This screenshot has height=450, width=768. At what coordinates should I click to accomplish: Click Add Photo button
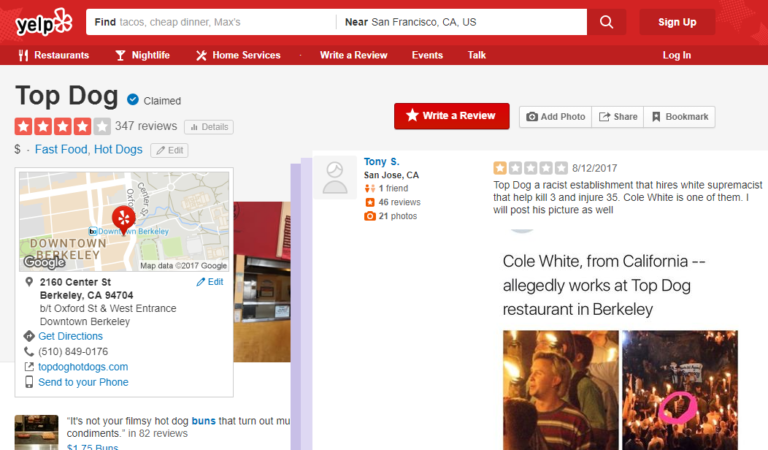pos(555,117)
